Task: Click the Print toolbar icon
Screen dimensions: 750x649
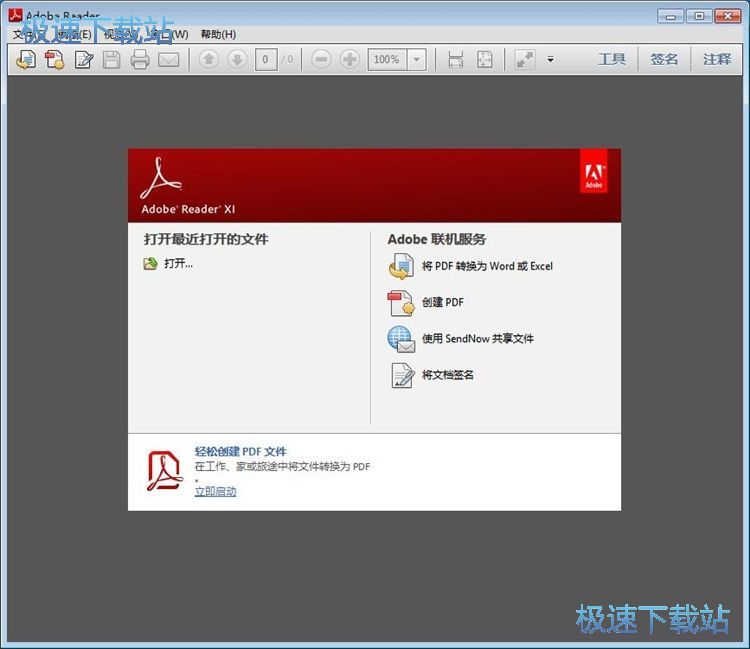Action: pos(140,60)
